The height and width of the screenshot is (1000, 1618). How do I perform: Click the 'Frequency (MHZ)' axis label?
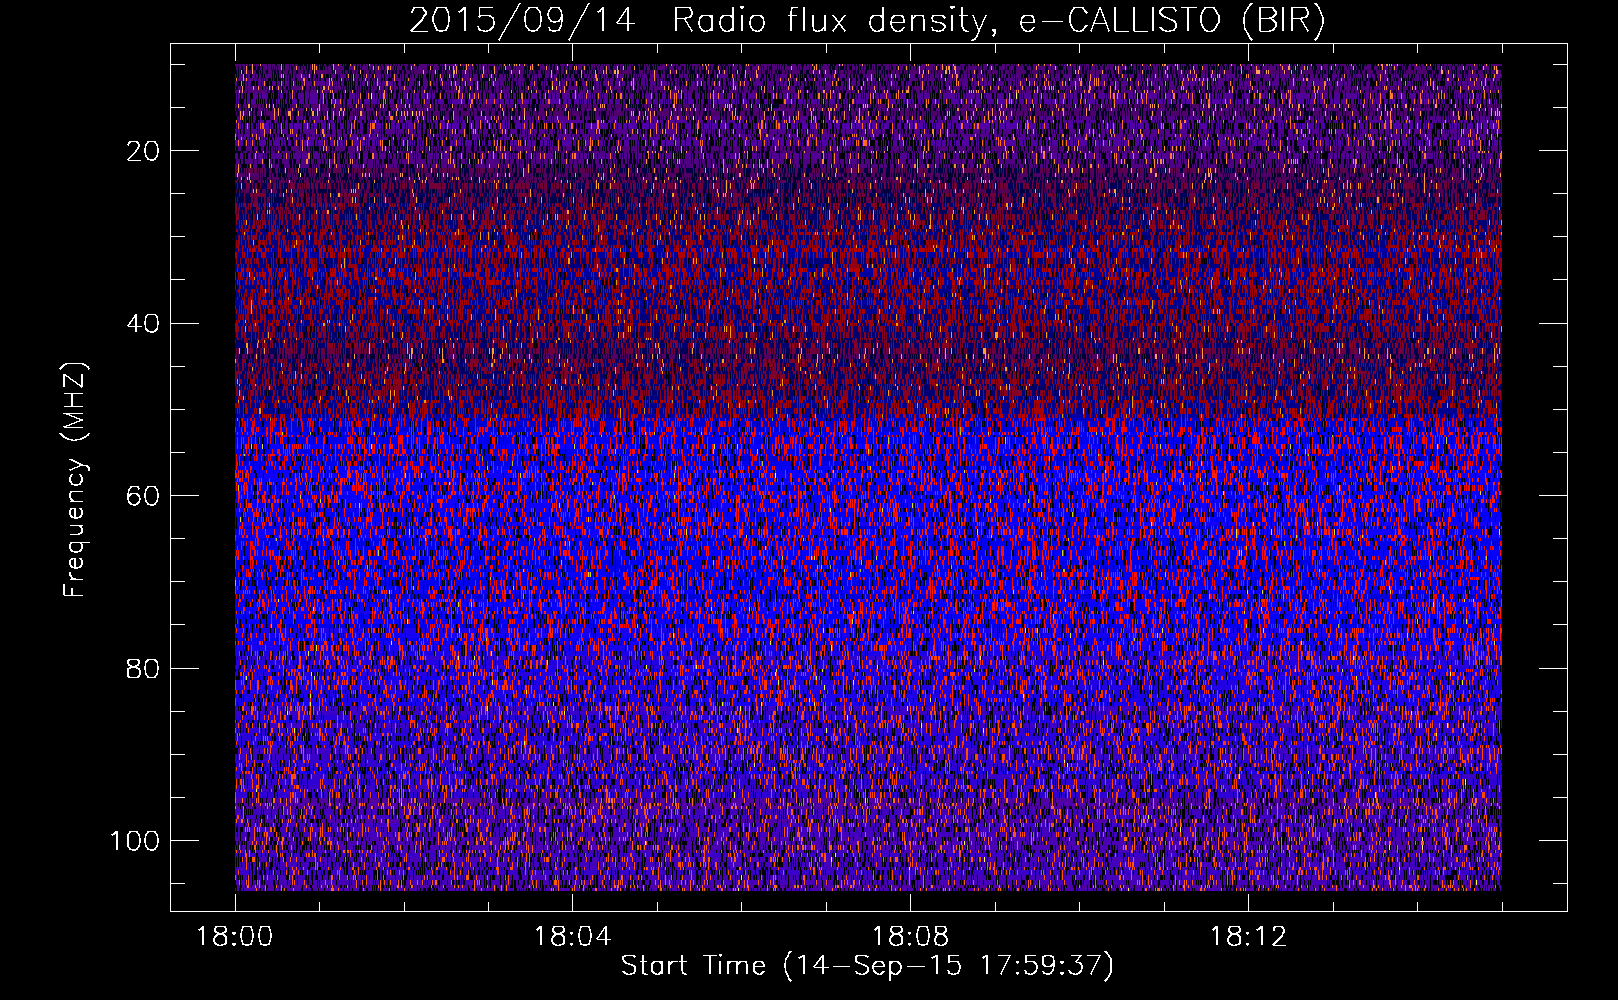coord(75,479)
